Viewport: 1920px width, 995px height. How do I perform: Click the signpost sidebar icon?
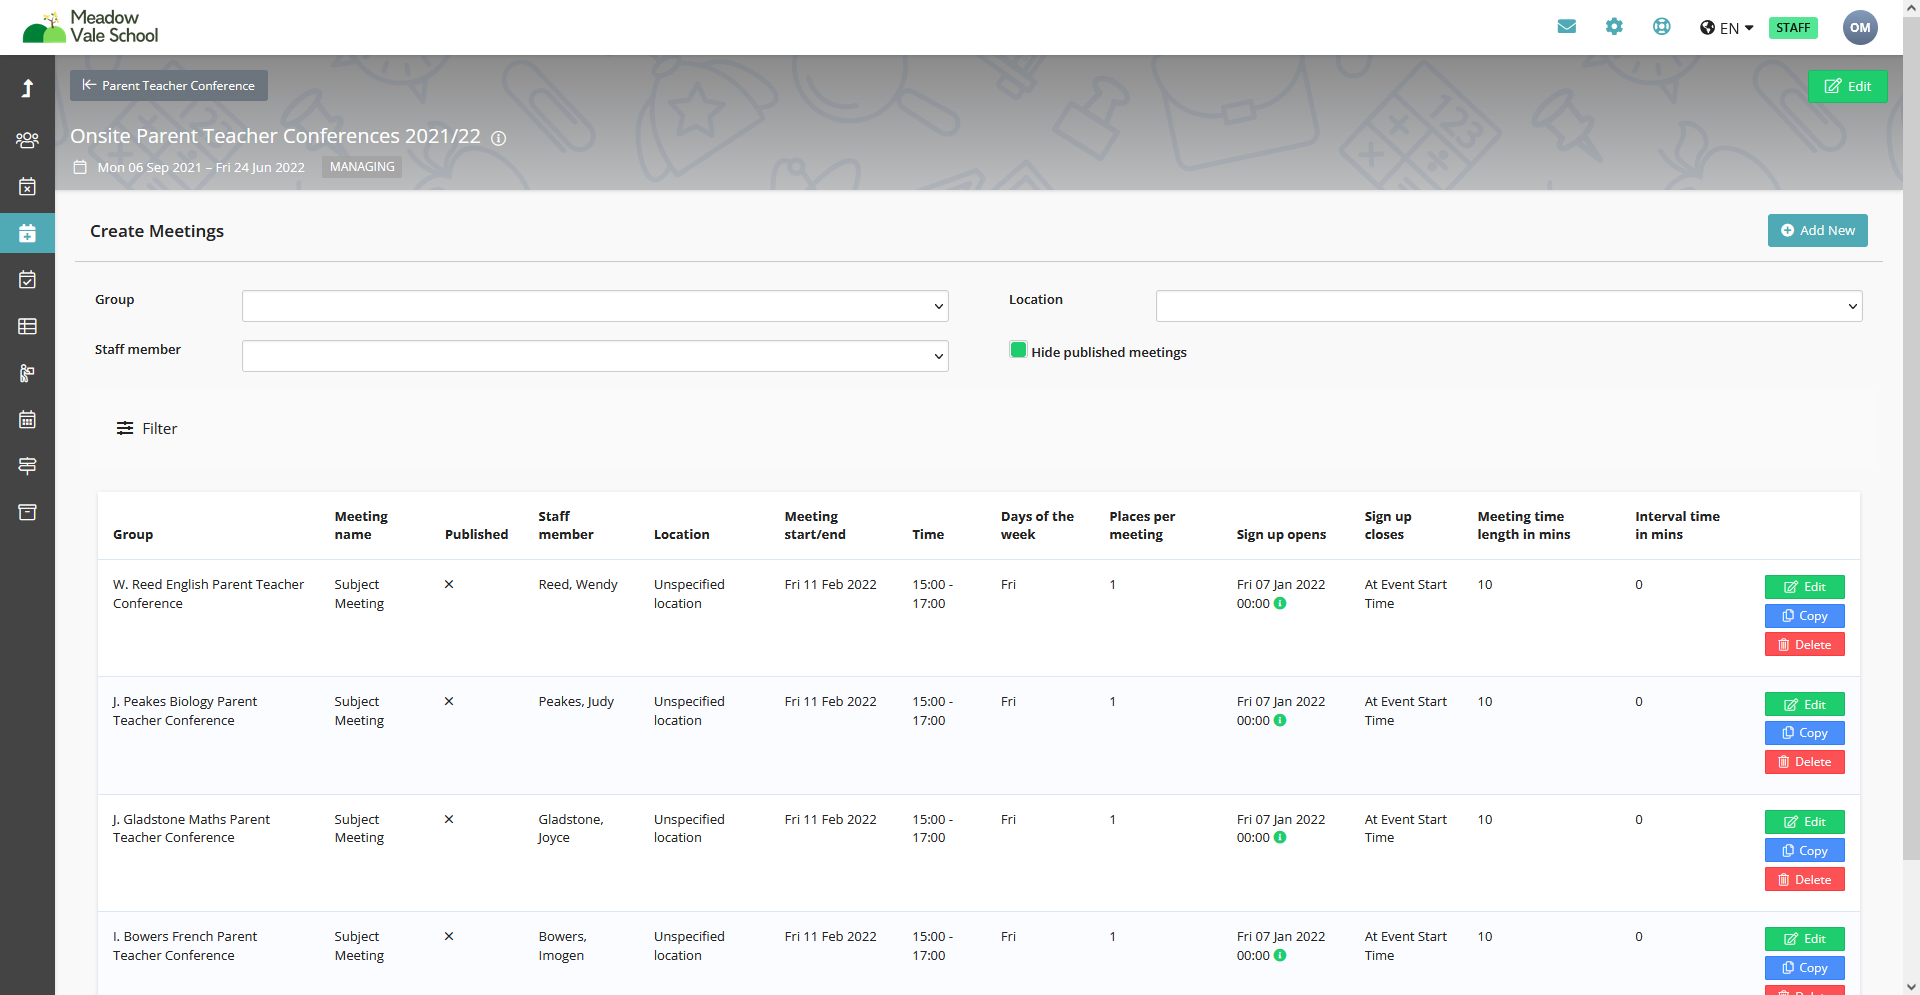[27, 466]
